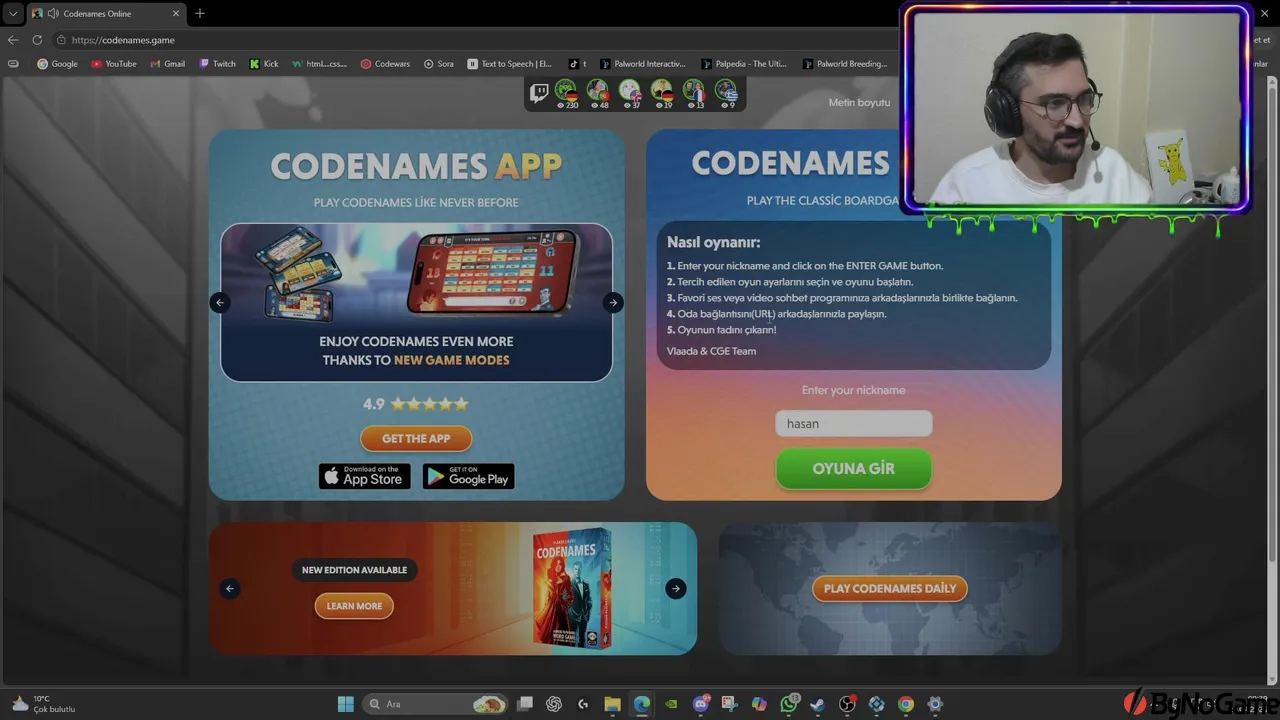Click the taskbar Ara search box
1280x720 pixels.
pyautogui.click(x=435, y=704)
